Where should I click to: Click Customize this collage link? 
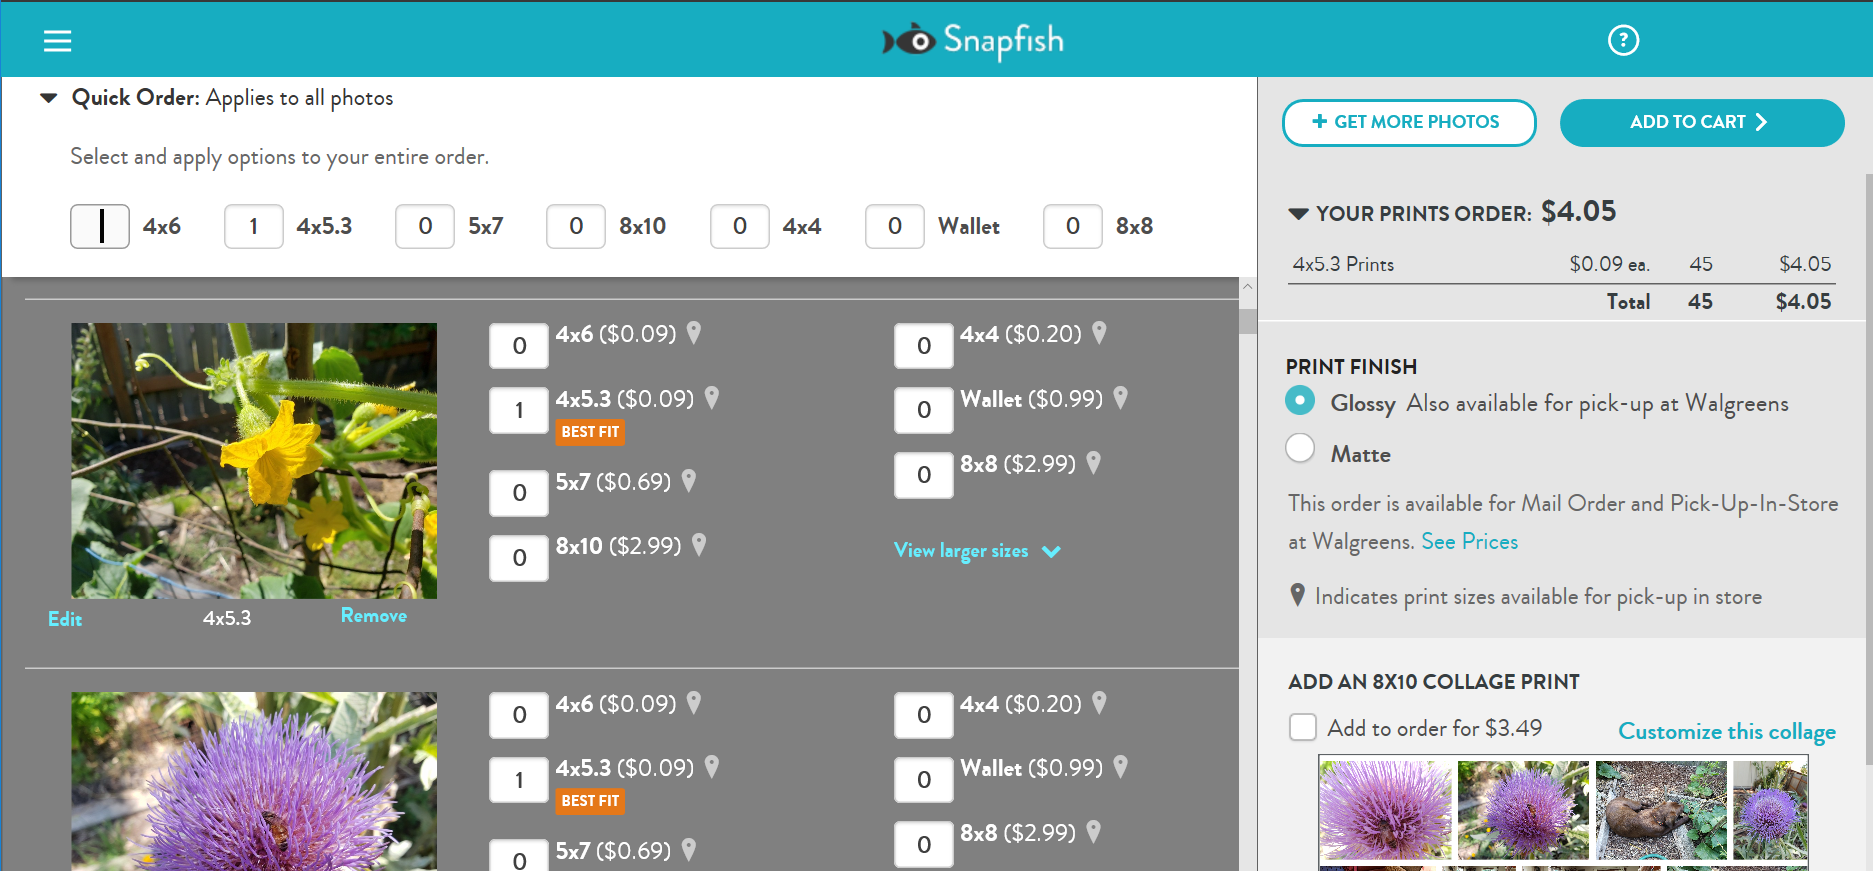[x=1727, y=732]
